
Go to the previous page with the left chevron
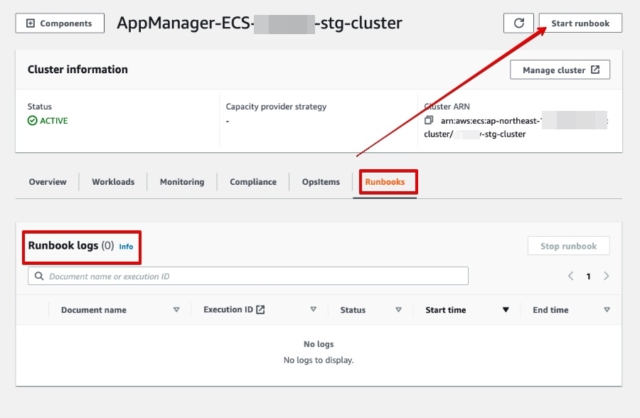tap(571, 276)
